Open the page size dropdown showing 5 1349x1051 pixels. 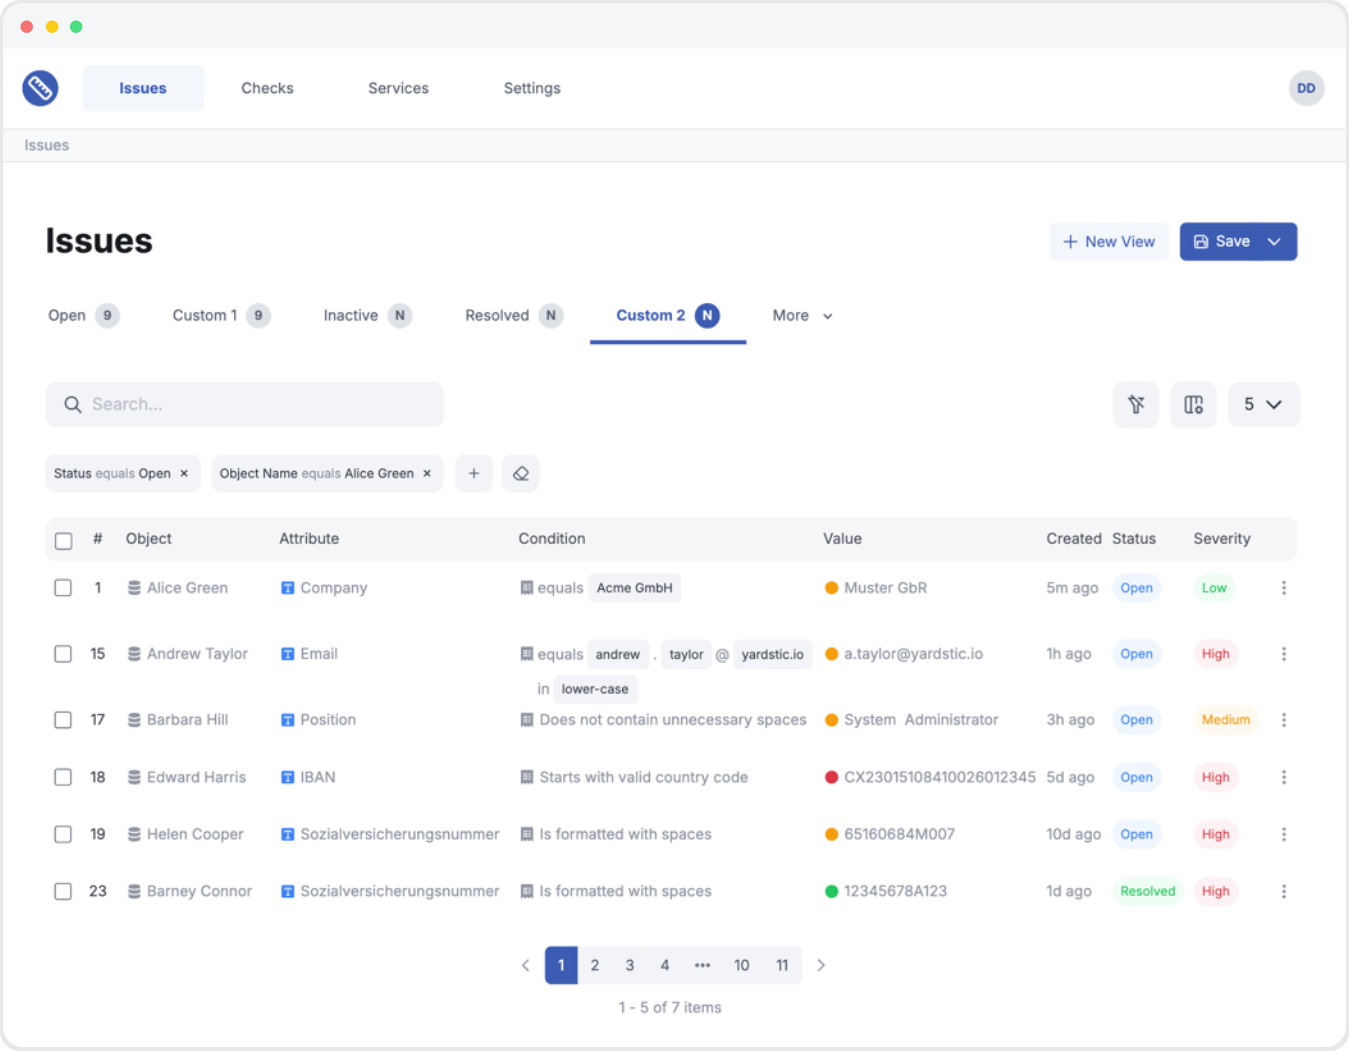pos(1263,404)
